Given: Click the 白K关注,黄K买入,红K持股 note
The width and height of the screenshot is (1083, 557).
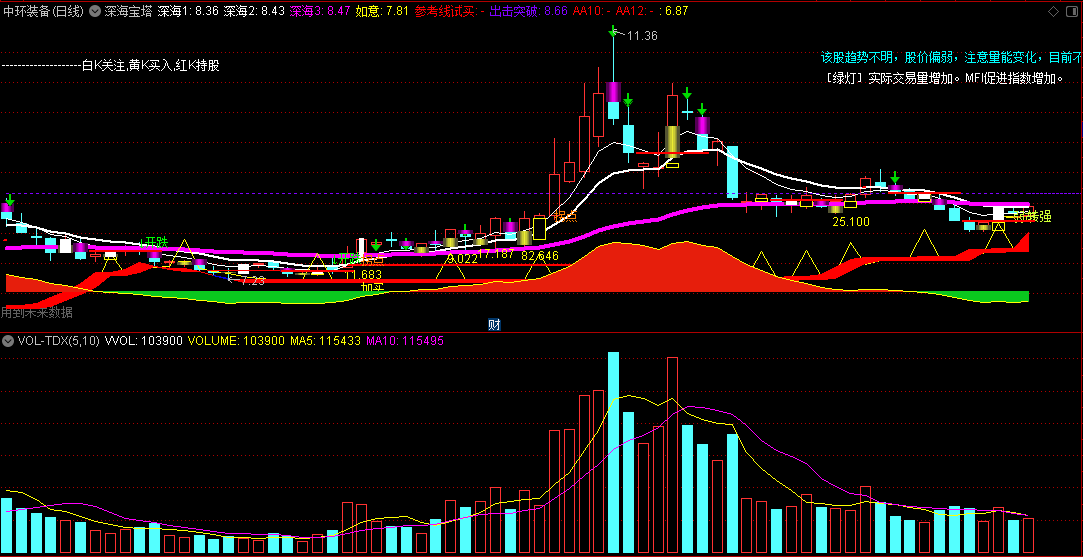Looking at the screenshot, I should (x=151, y=66).
